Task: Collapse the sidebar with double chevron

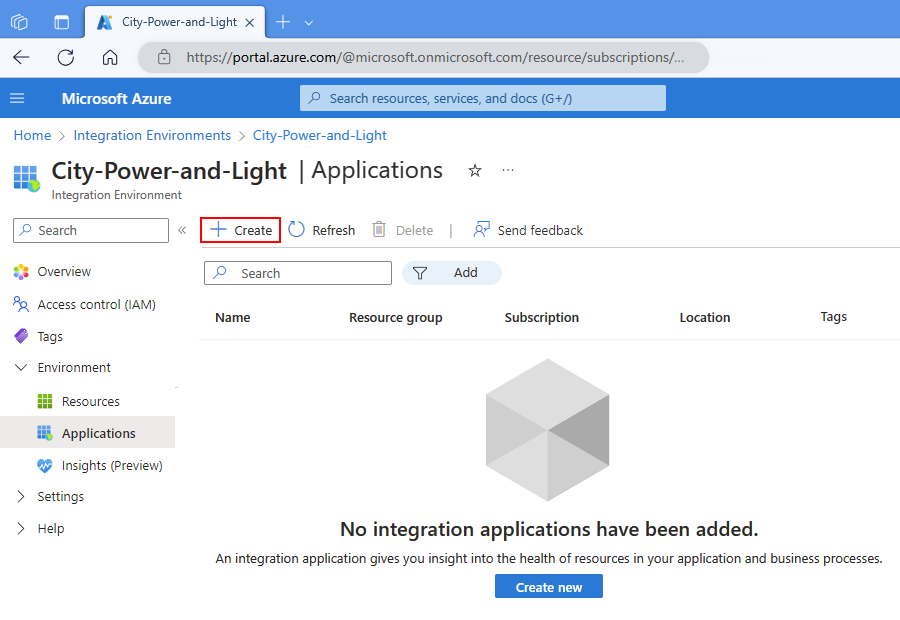Action: 182,230
